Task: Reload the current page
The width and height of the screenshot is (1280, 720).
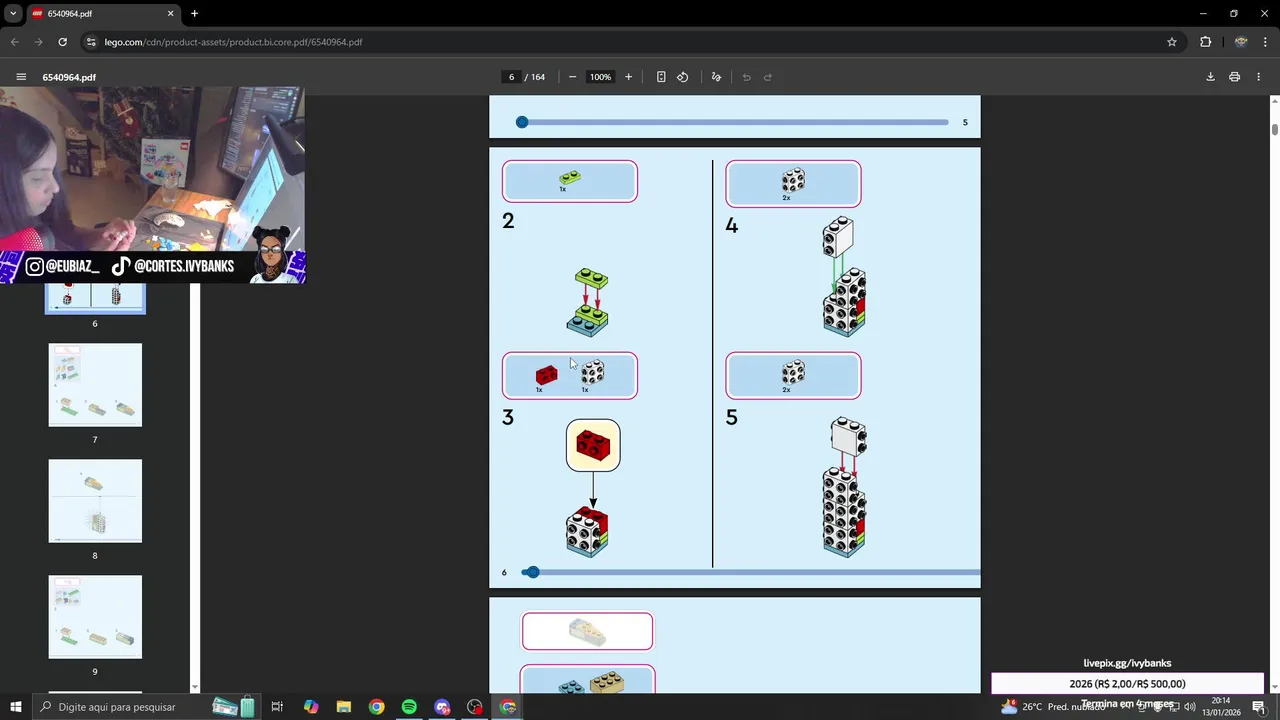Action: (62, 42)
